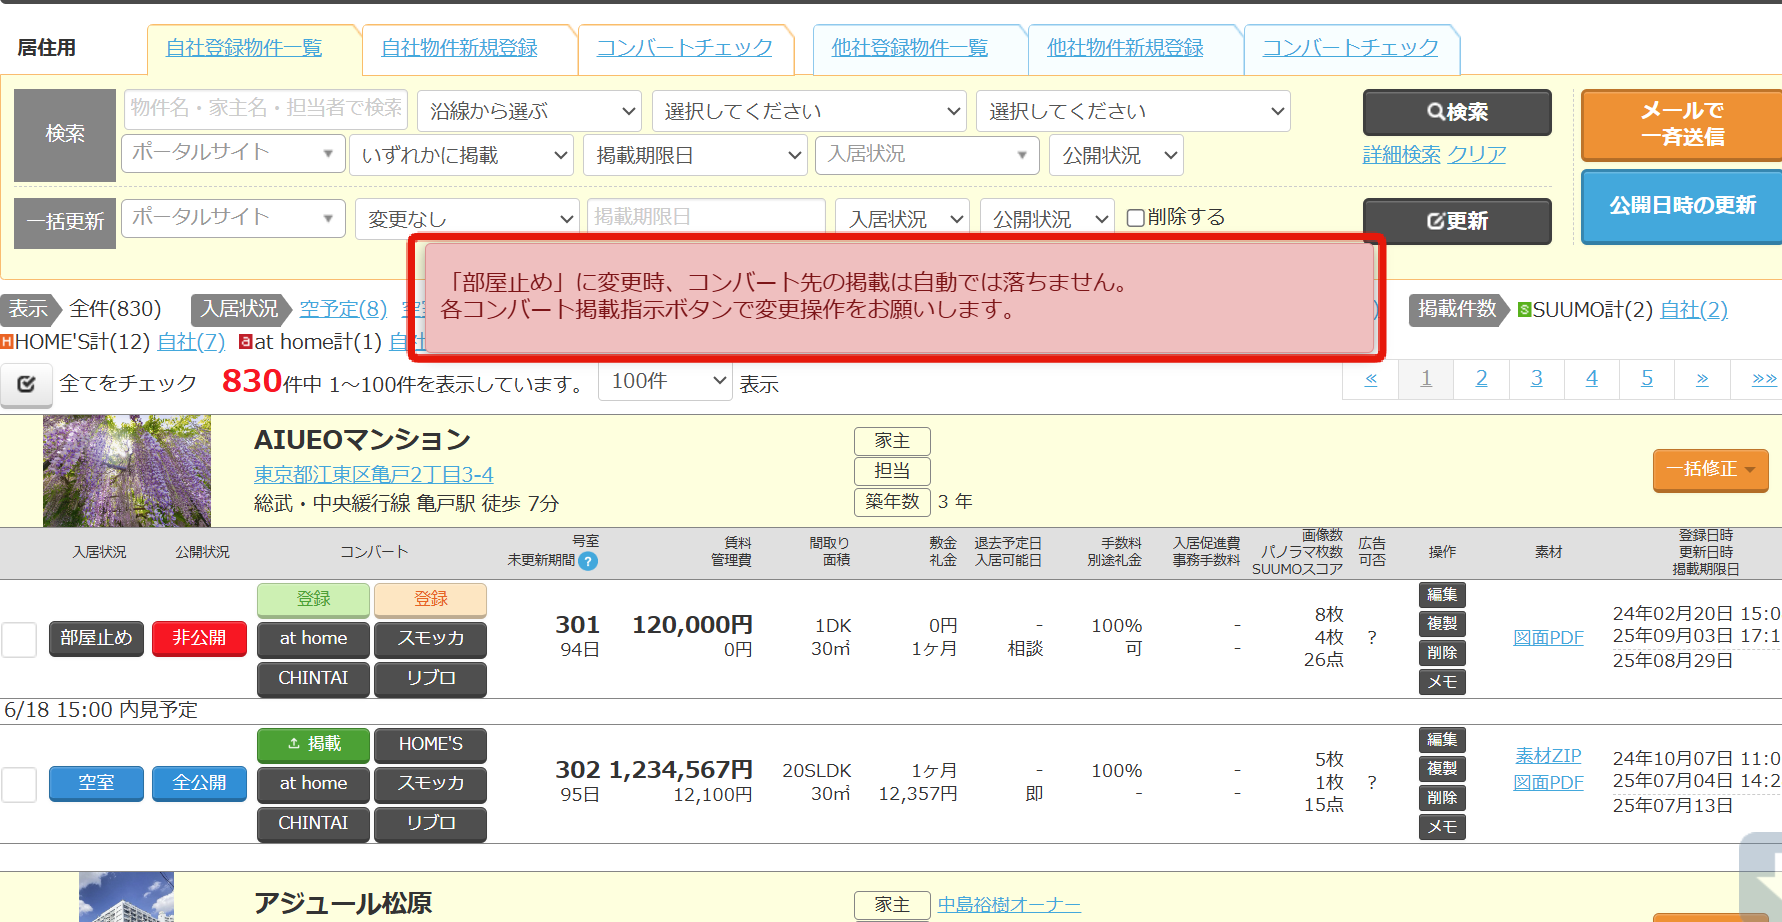Click the 部屋止め status button for room 301
The height and width of the screenshot is (922, 1782).
[96, 638]
